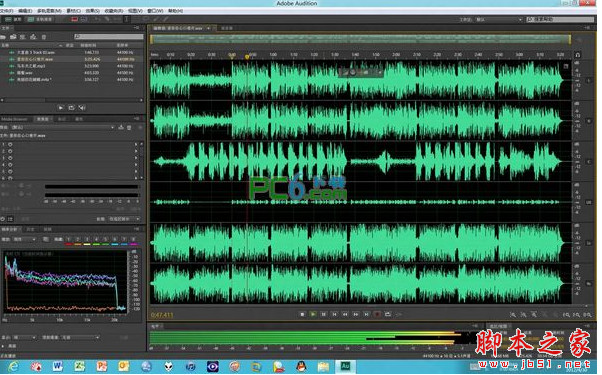Click the red Record button

click(x=378, y=315)
